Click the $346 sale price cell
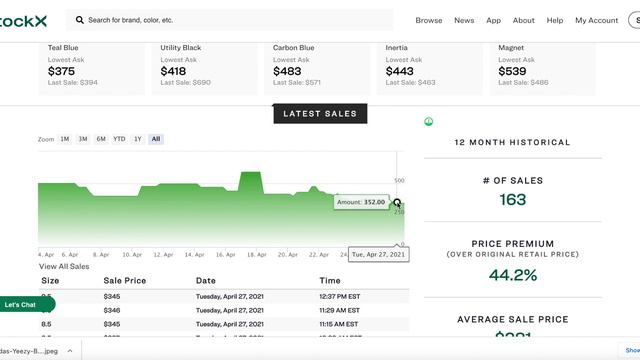The image size is (640, 360). 111,310
